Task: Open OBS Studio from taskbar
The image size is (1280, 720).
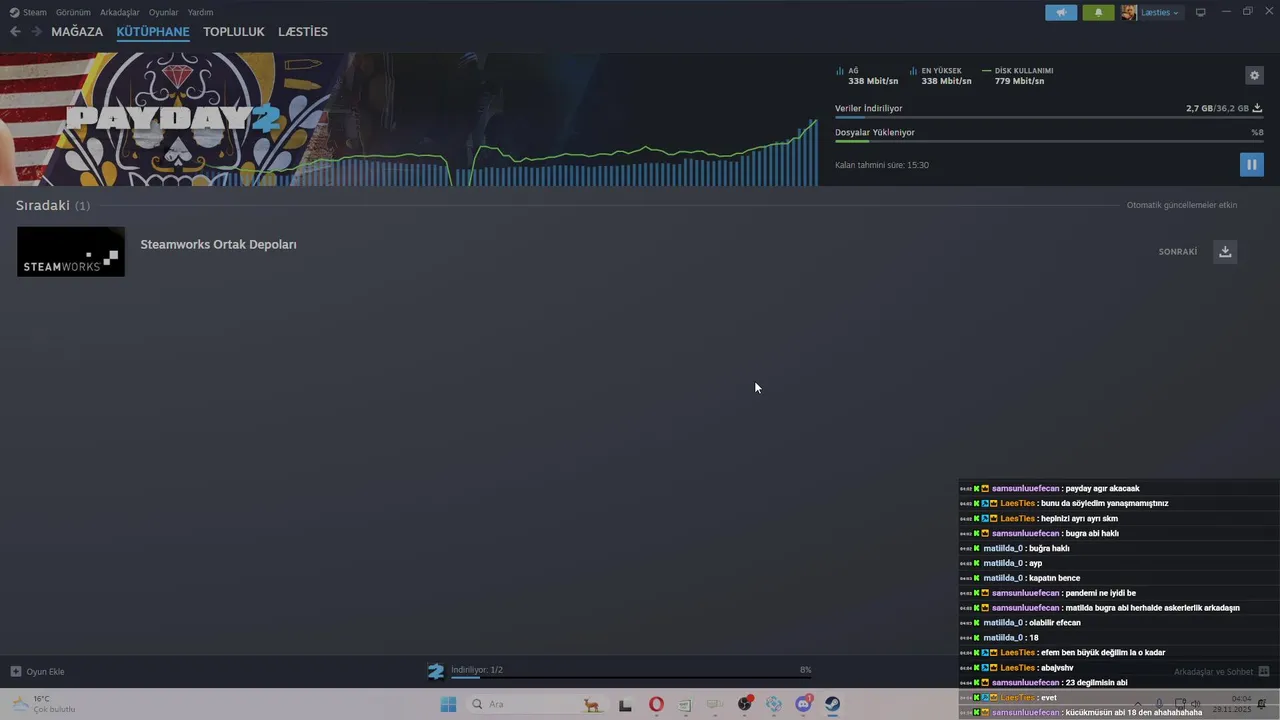Action: click(744, 704)
